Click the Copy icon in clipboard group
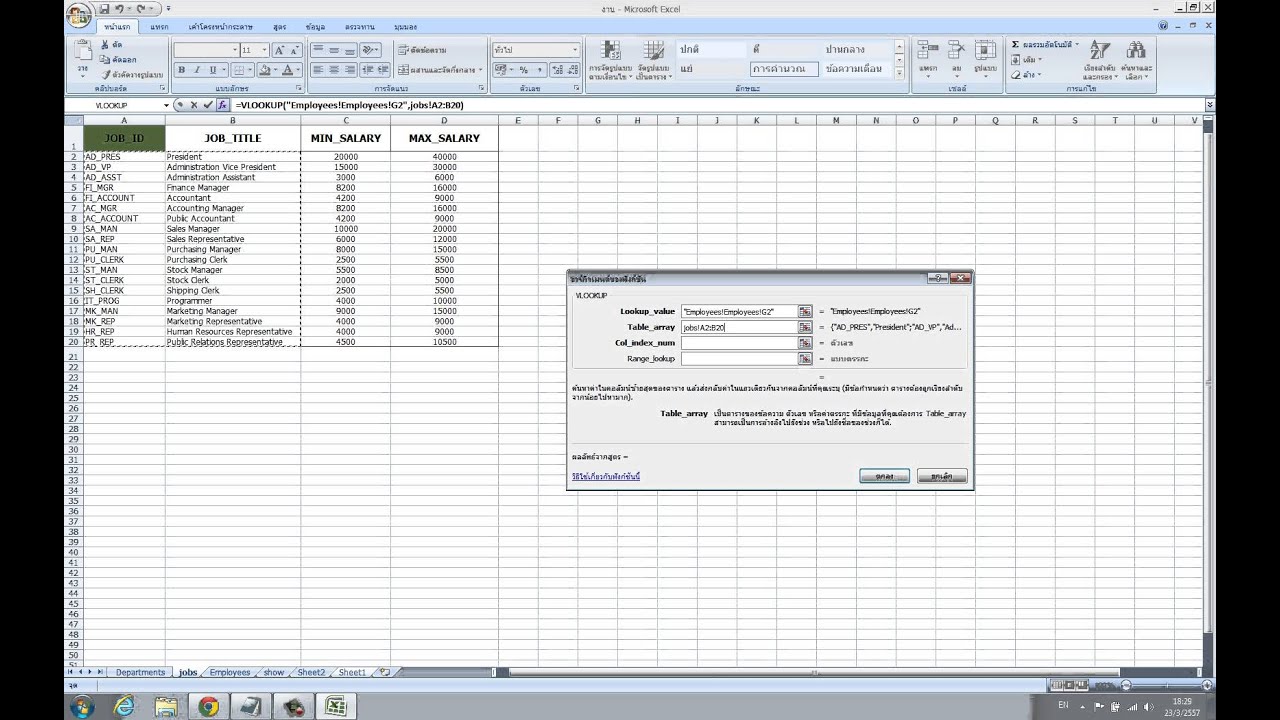 click(x=105, y=60)
